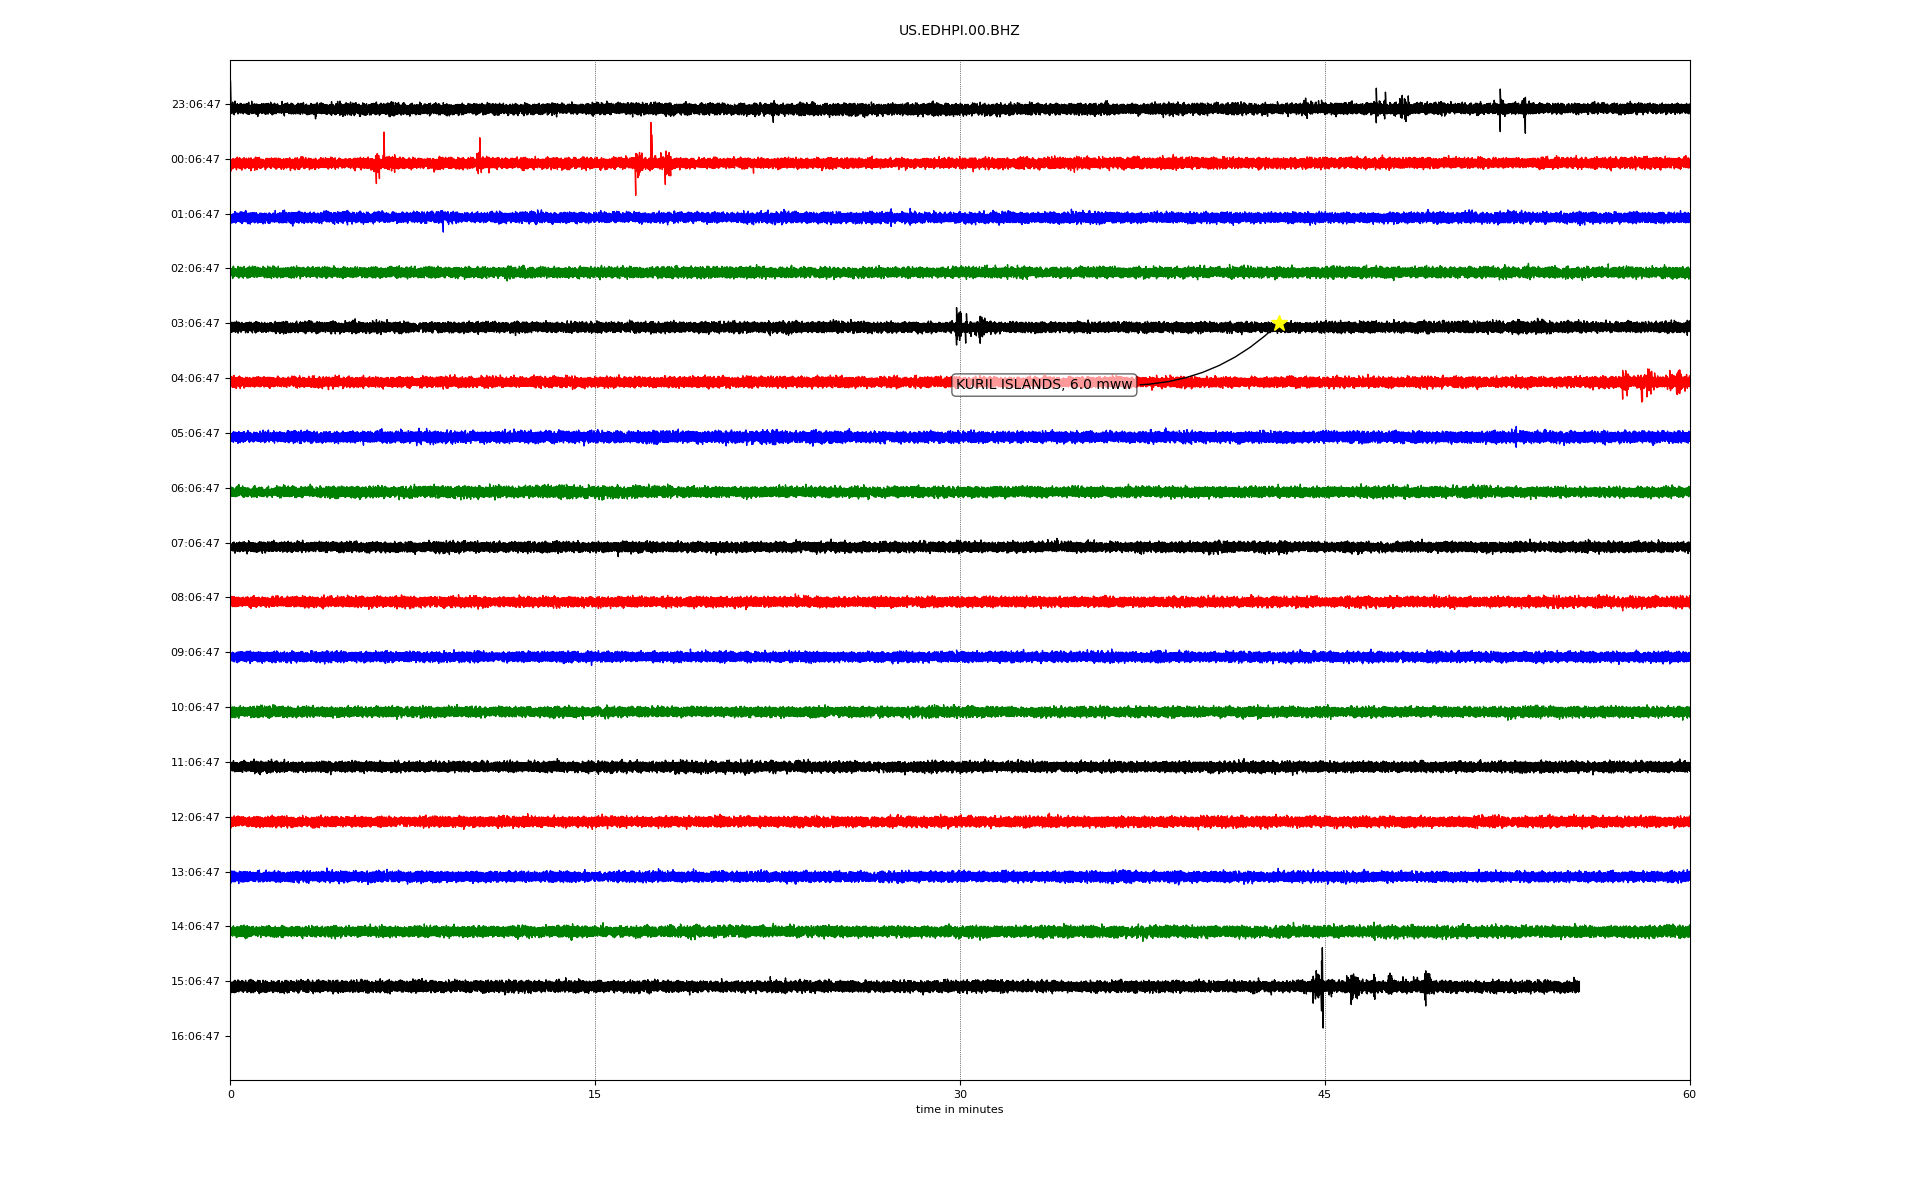
Task: Click the x-axis label 'time in minutes'
Action: tap(959, 1110)
